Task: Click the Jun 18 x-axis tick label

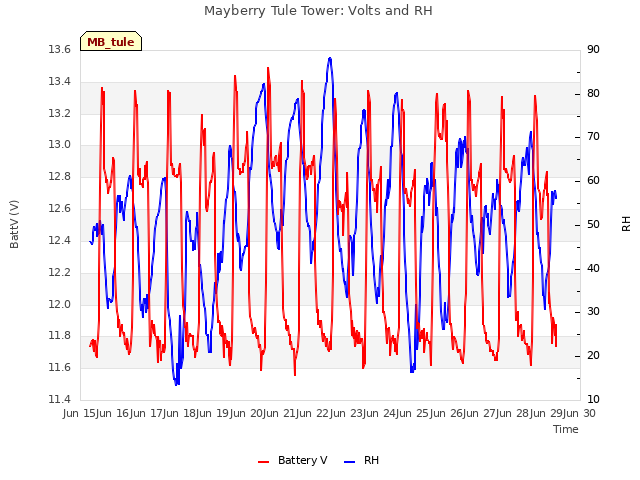Action: (x=180, y=413)
